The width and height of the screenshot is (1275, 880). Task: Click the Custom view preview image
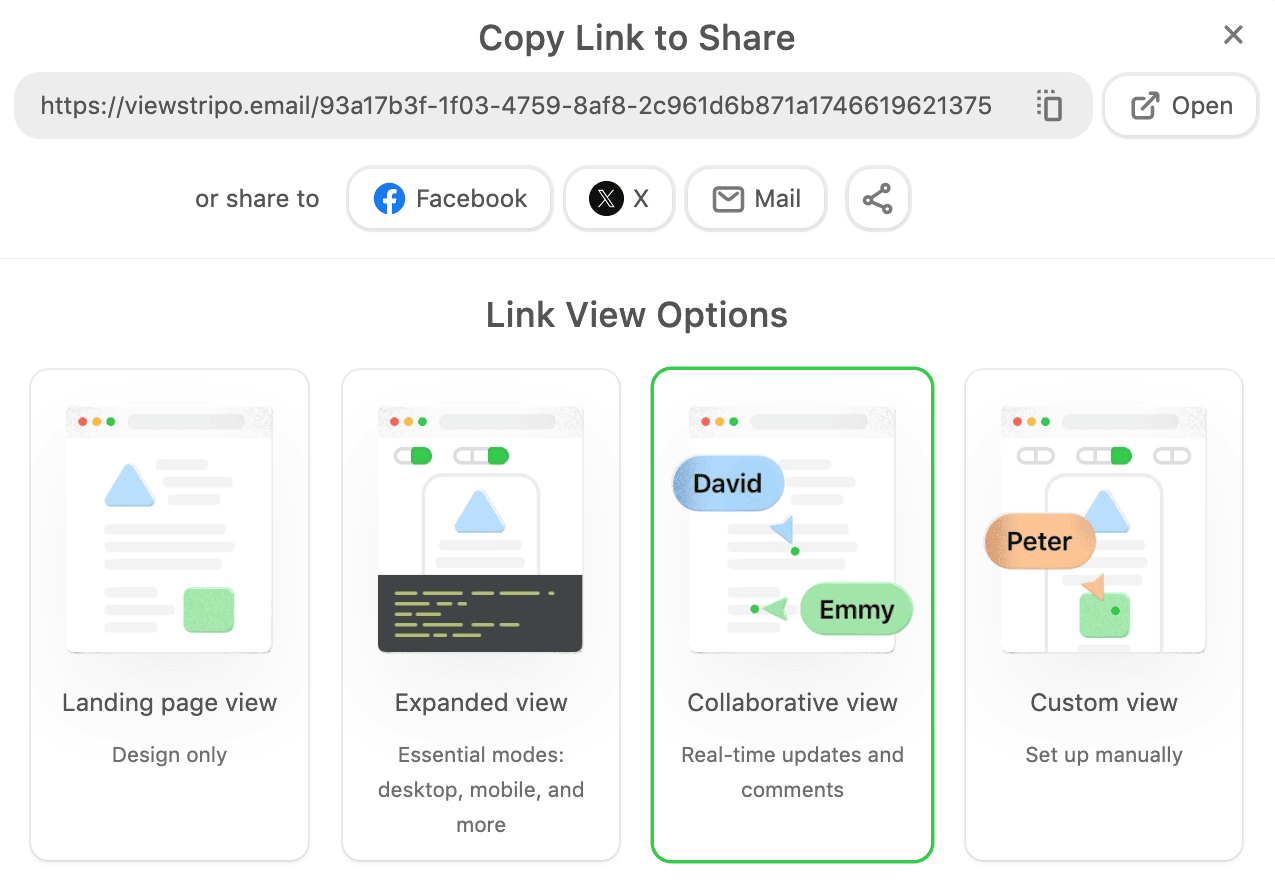click(x=1103, y=527)
